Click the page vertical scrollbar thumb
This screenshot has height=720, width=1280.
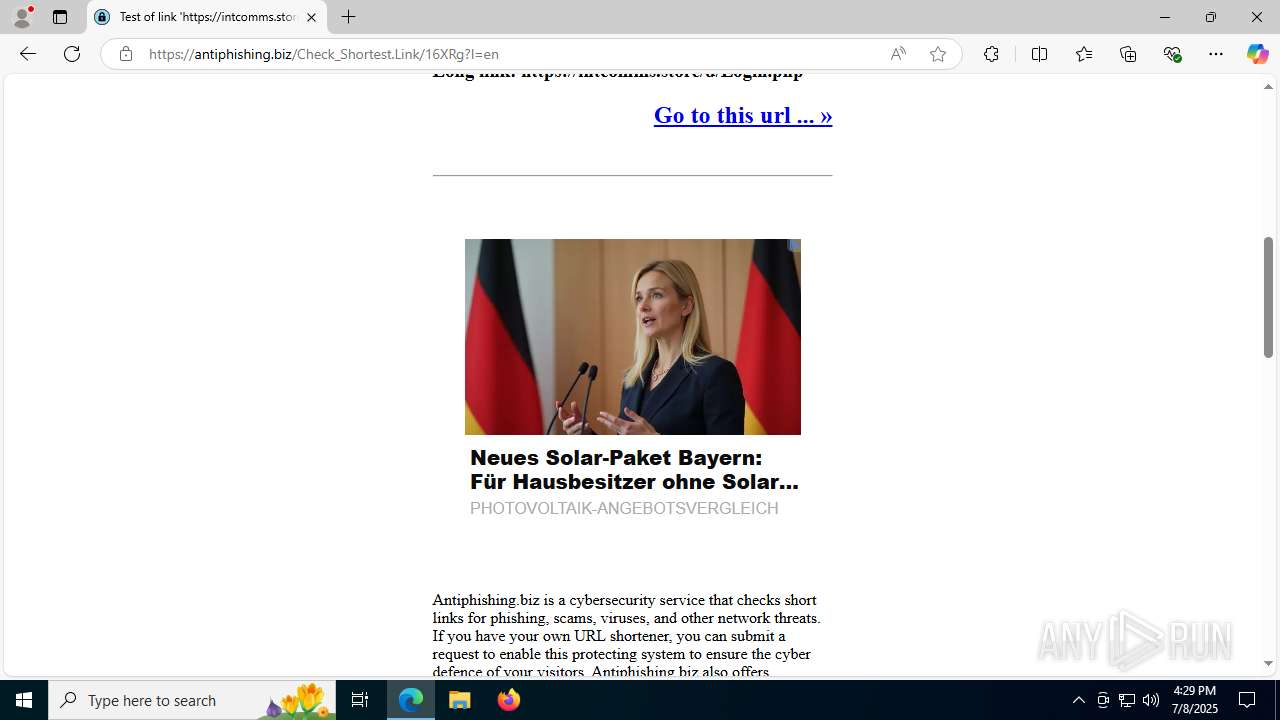1268,297
